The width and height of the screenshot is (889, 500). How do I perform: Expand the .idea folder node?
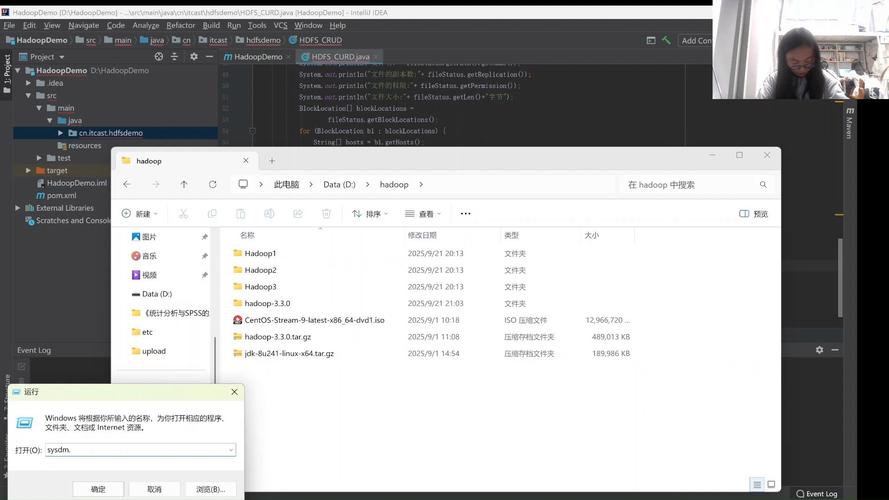click(28, 83)
